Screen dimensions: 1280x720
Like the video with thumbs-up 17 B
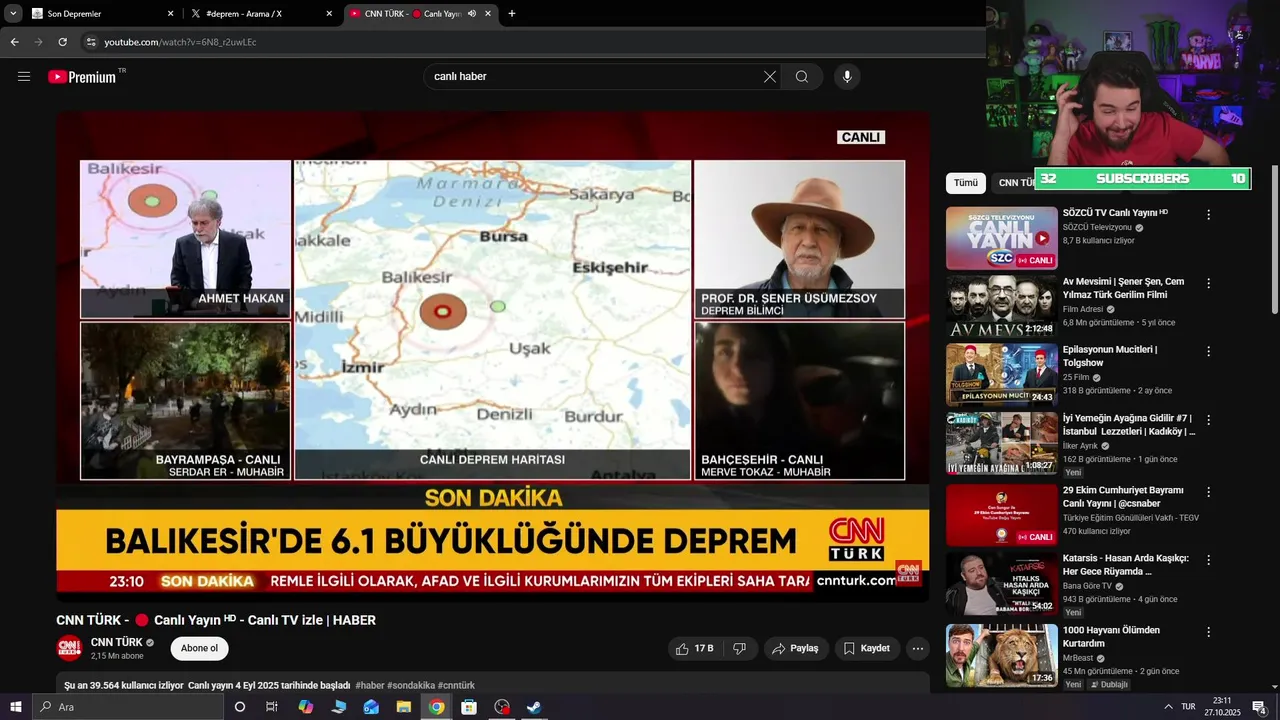click(694, 649)
